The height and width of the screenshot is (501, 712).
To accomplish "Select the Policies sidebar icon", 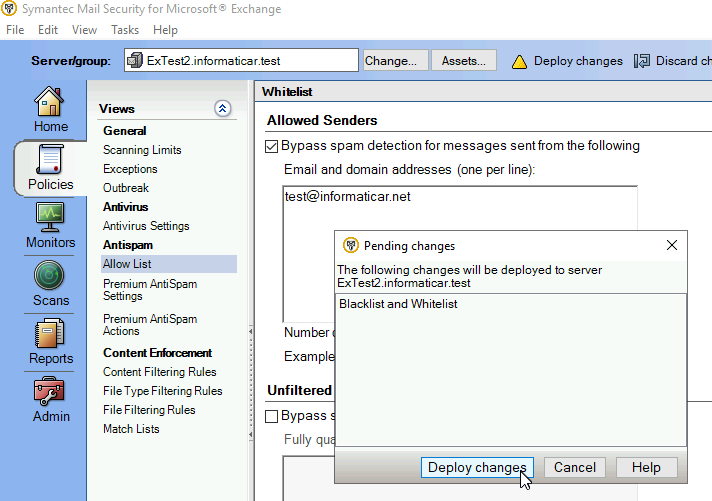I will click(x=50, y=159).
